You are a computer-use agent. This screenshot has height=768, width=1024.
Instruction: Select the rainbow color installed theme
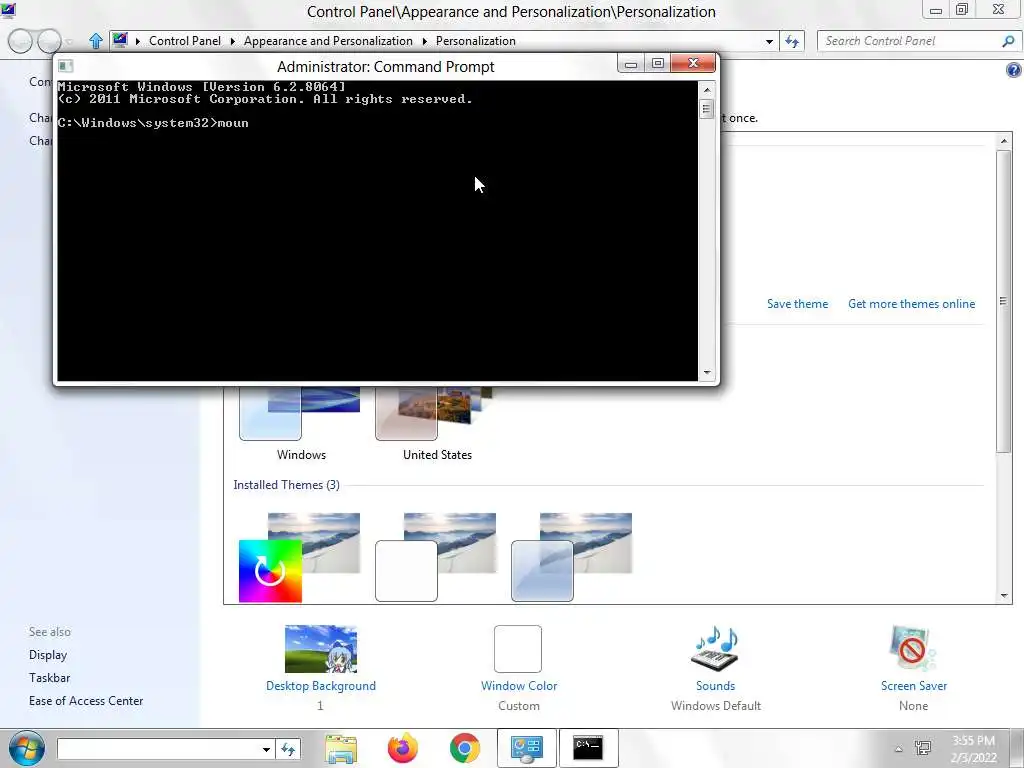pos(300,557)
